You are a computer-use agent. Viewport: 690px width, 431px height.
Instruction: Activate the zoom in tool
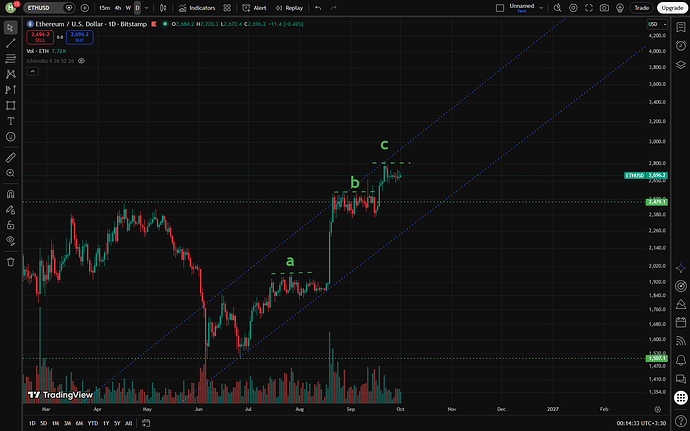[11, 173]
